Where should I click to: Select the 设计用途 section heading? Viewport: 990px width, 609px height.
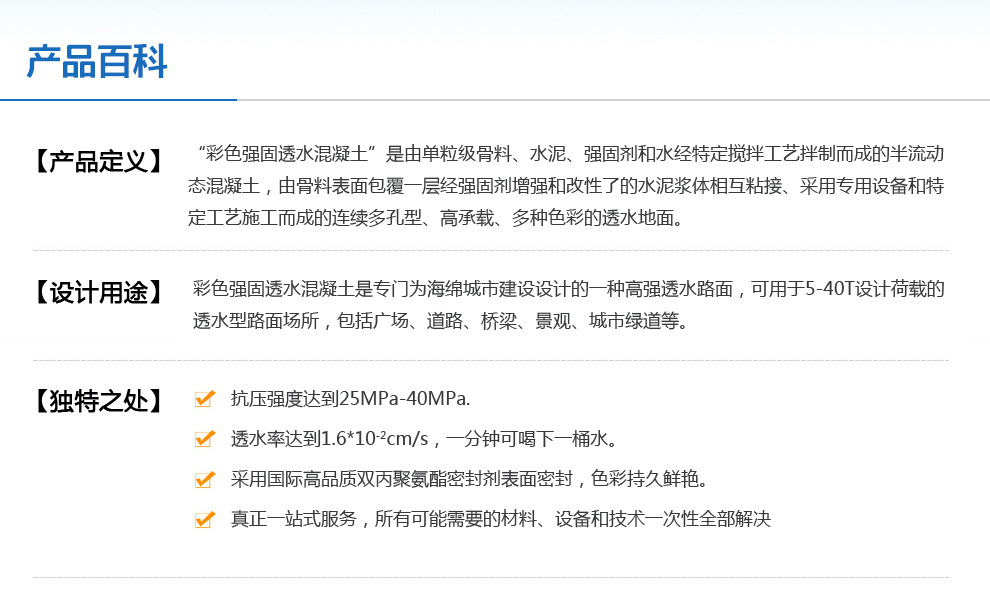[97, 290]
